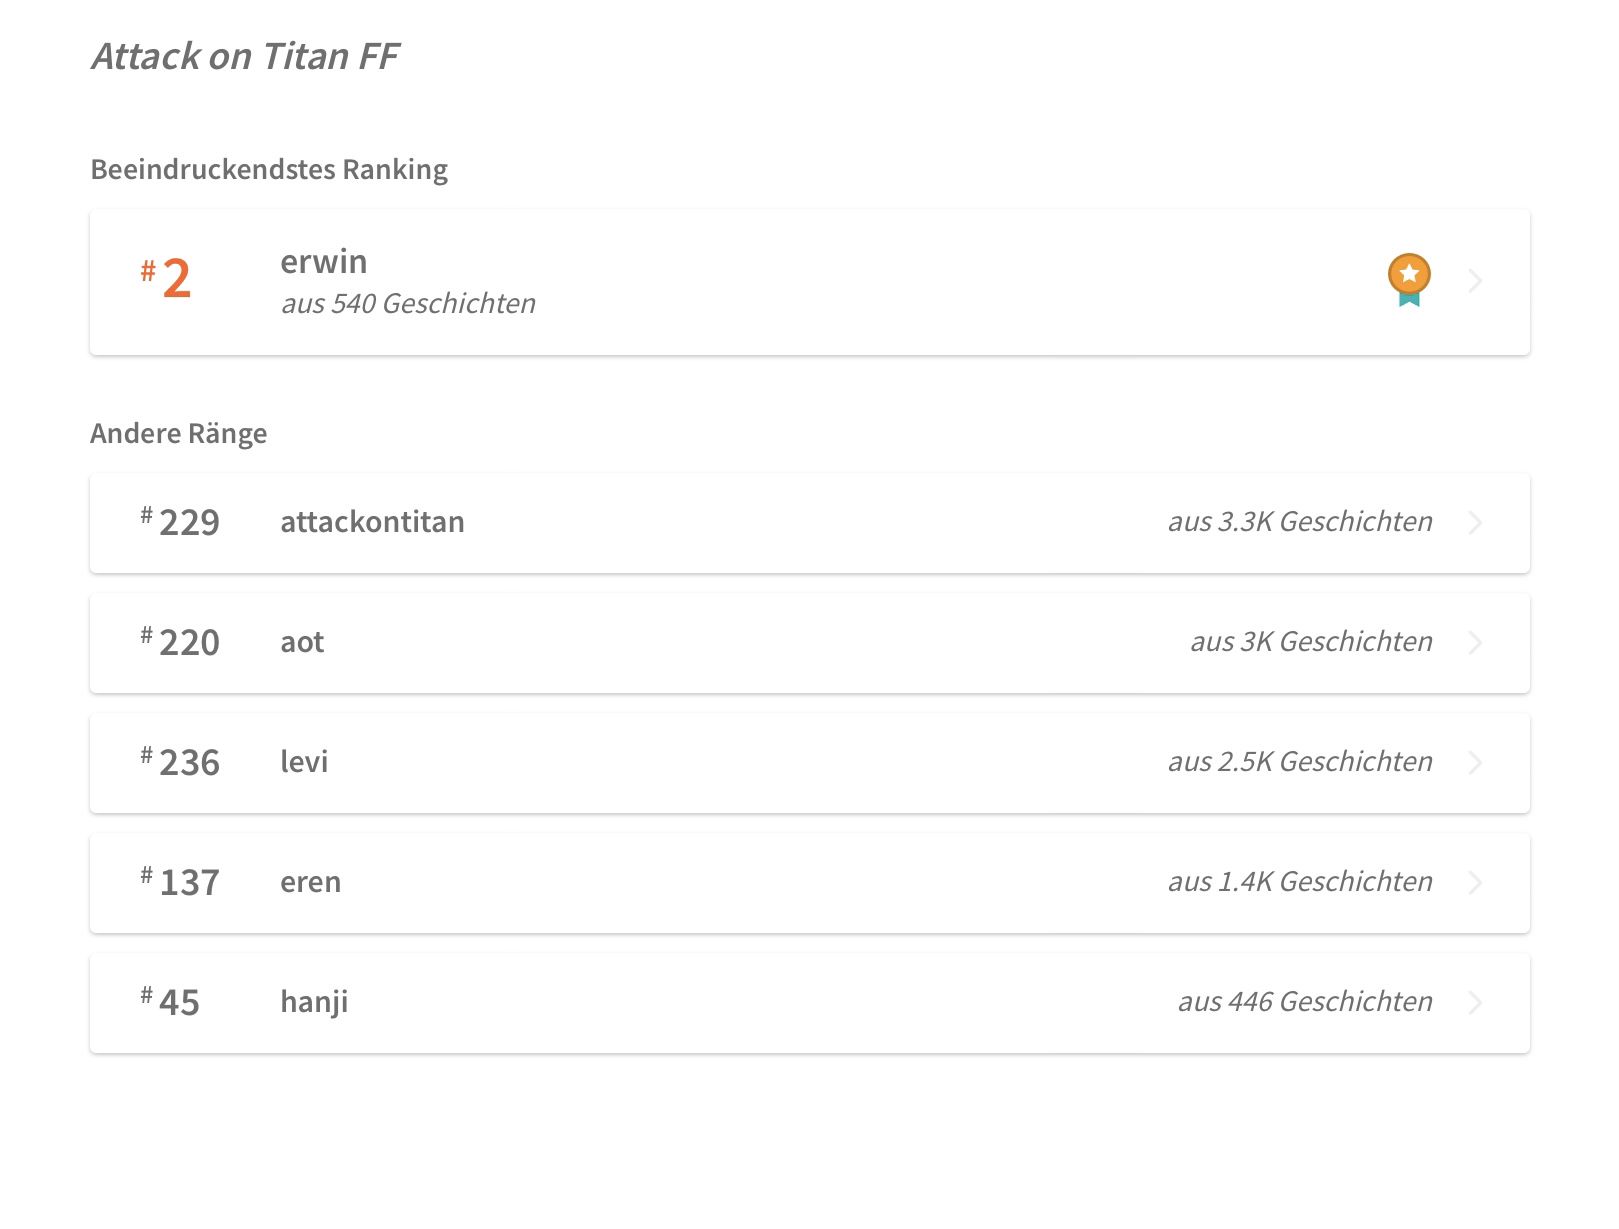Click 'aus 3.3K Geschichten' text
This screenshot has width=1619, height=1229.
tap(1300, 521)
